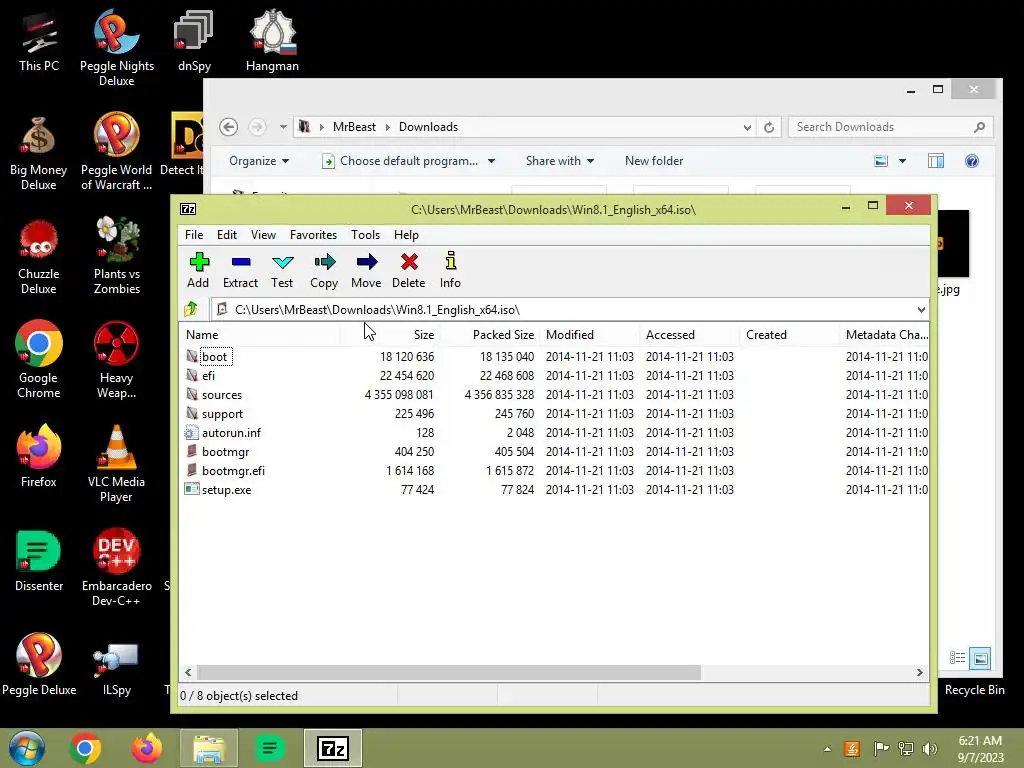1024x768 pixels.
Task: Switch Explorer to large icons view
Action: pyautogui.click(x=981, y=658)
